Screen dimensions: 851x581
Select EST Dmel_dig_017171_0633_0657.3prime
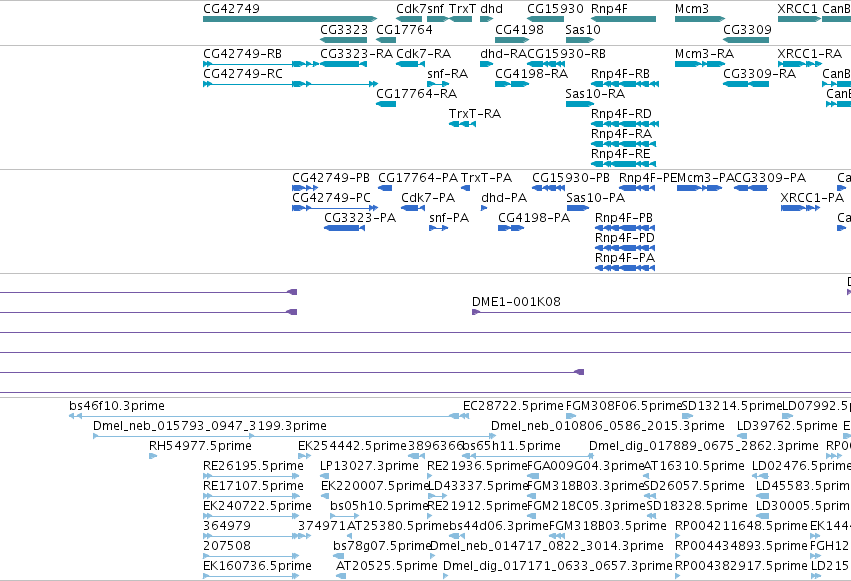557,567
